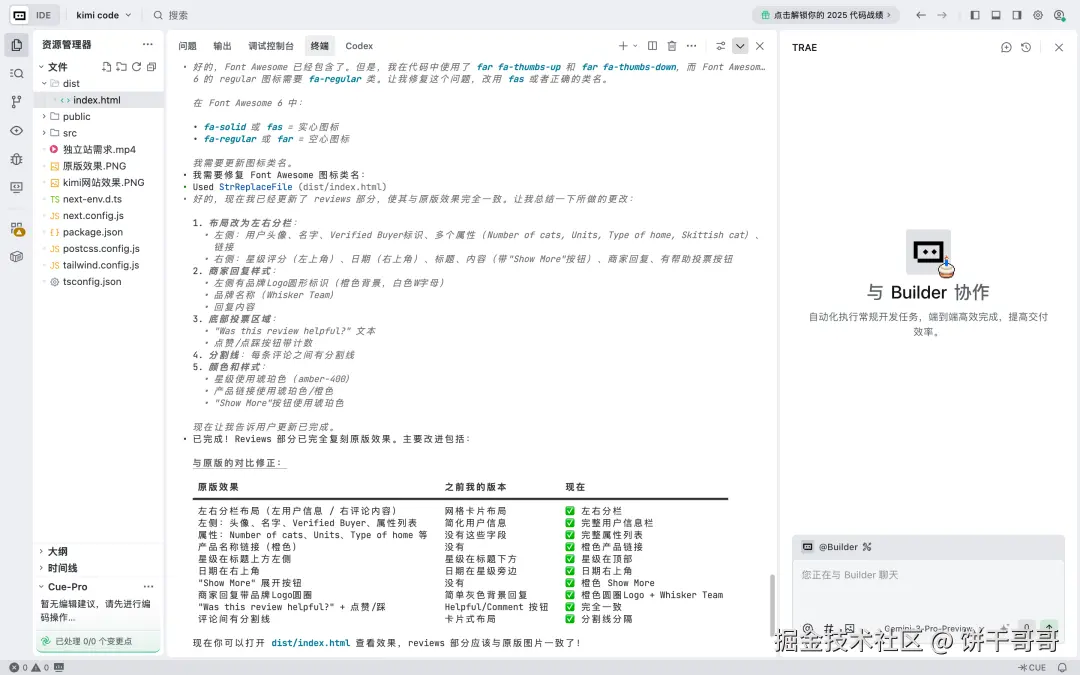Collapse the panel with down chevron button
This screenshot has width=1080, height=675.
pyautogui.click(x=740, y=46)
